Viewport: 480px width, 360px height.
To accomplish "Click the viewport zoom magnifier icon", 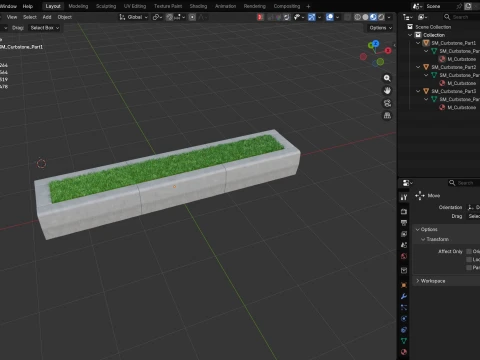I will click(387, 78).
